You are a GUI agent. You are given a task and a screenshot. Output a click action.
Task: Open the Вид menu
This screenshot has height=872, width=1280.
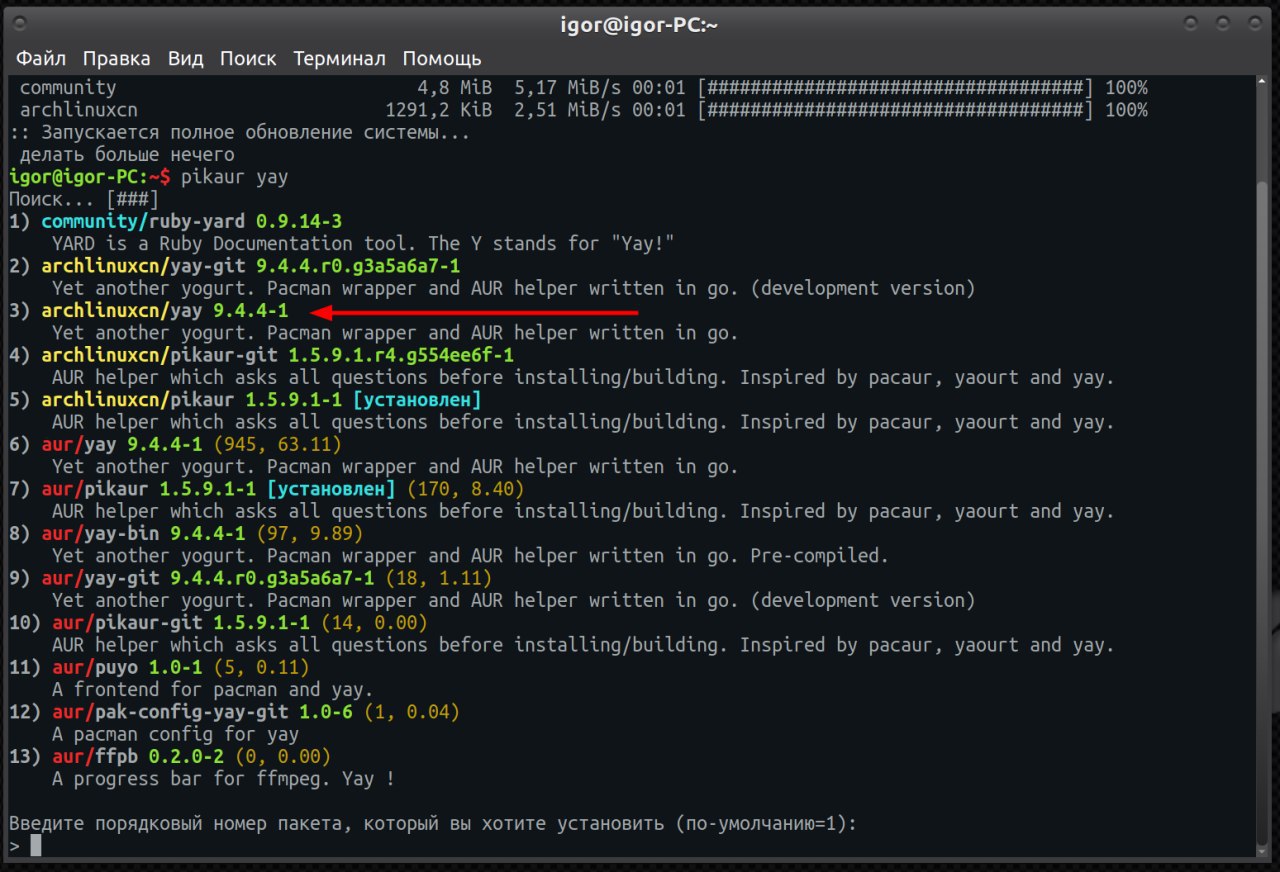click(x=185, y=58)
